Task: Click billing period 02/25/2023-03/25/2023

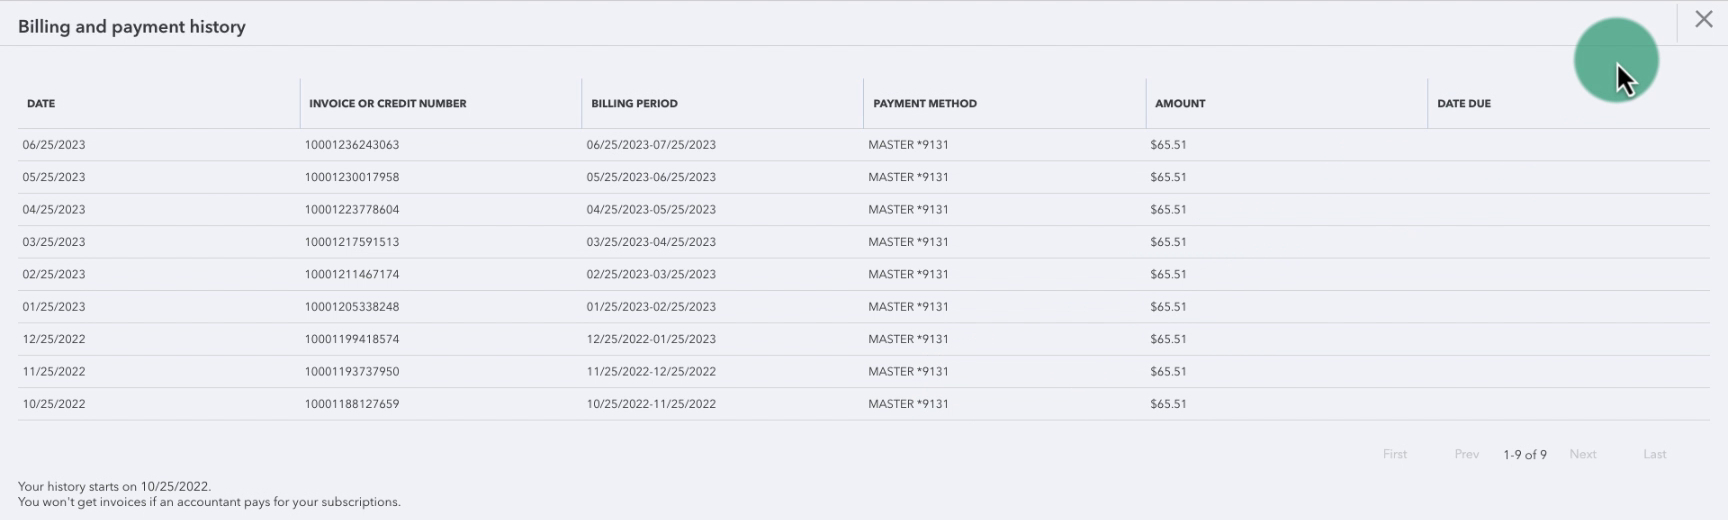Action: click(x=651, y=274)
